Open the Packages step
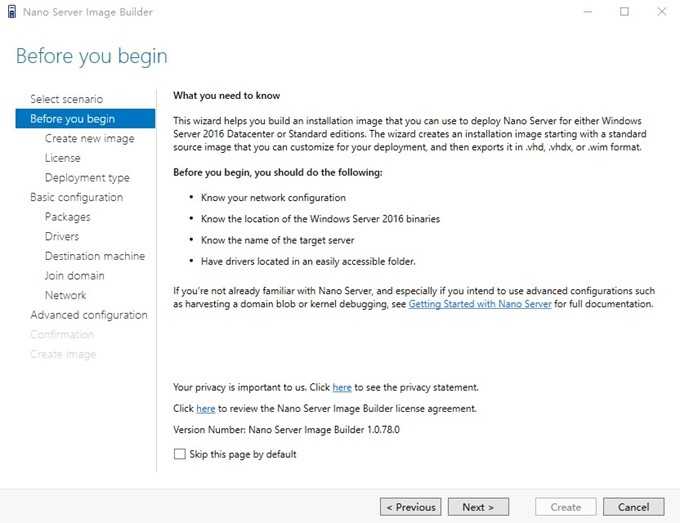 click(68, 217)
